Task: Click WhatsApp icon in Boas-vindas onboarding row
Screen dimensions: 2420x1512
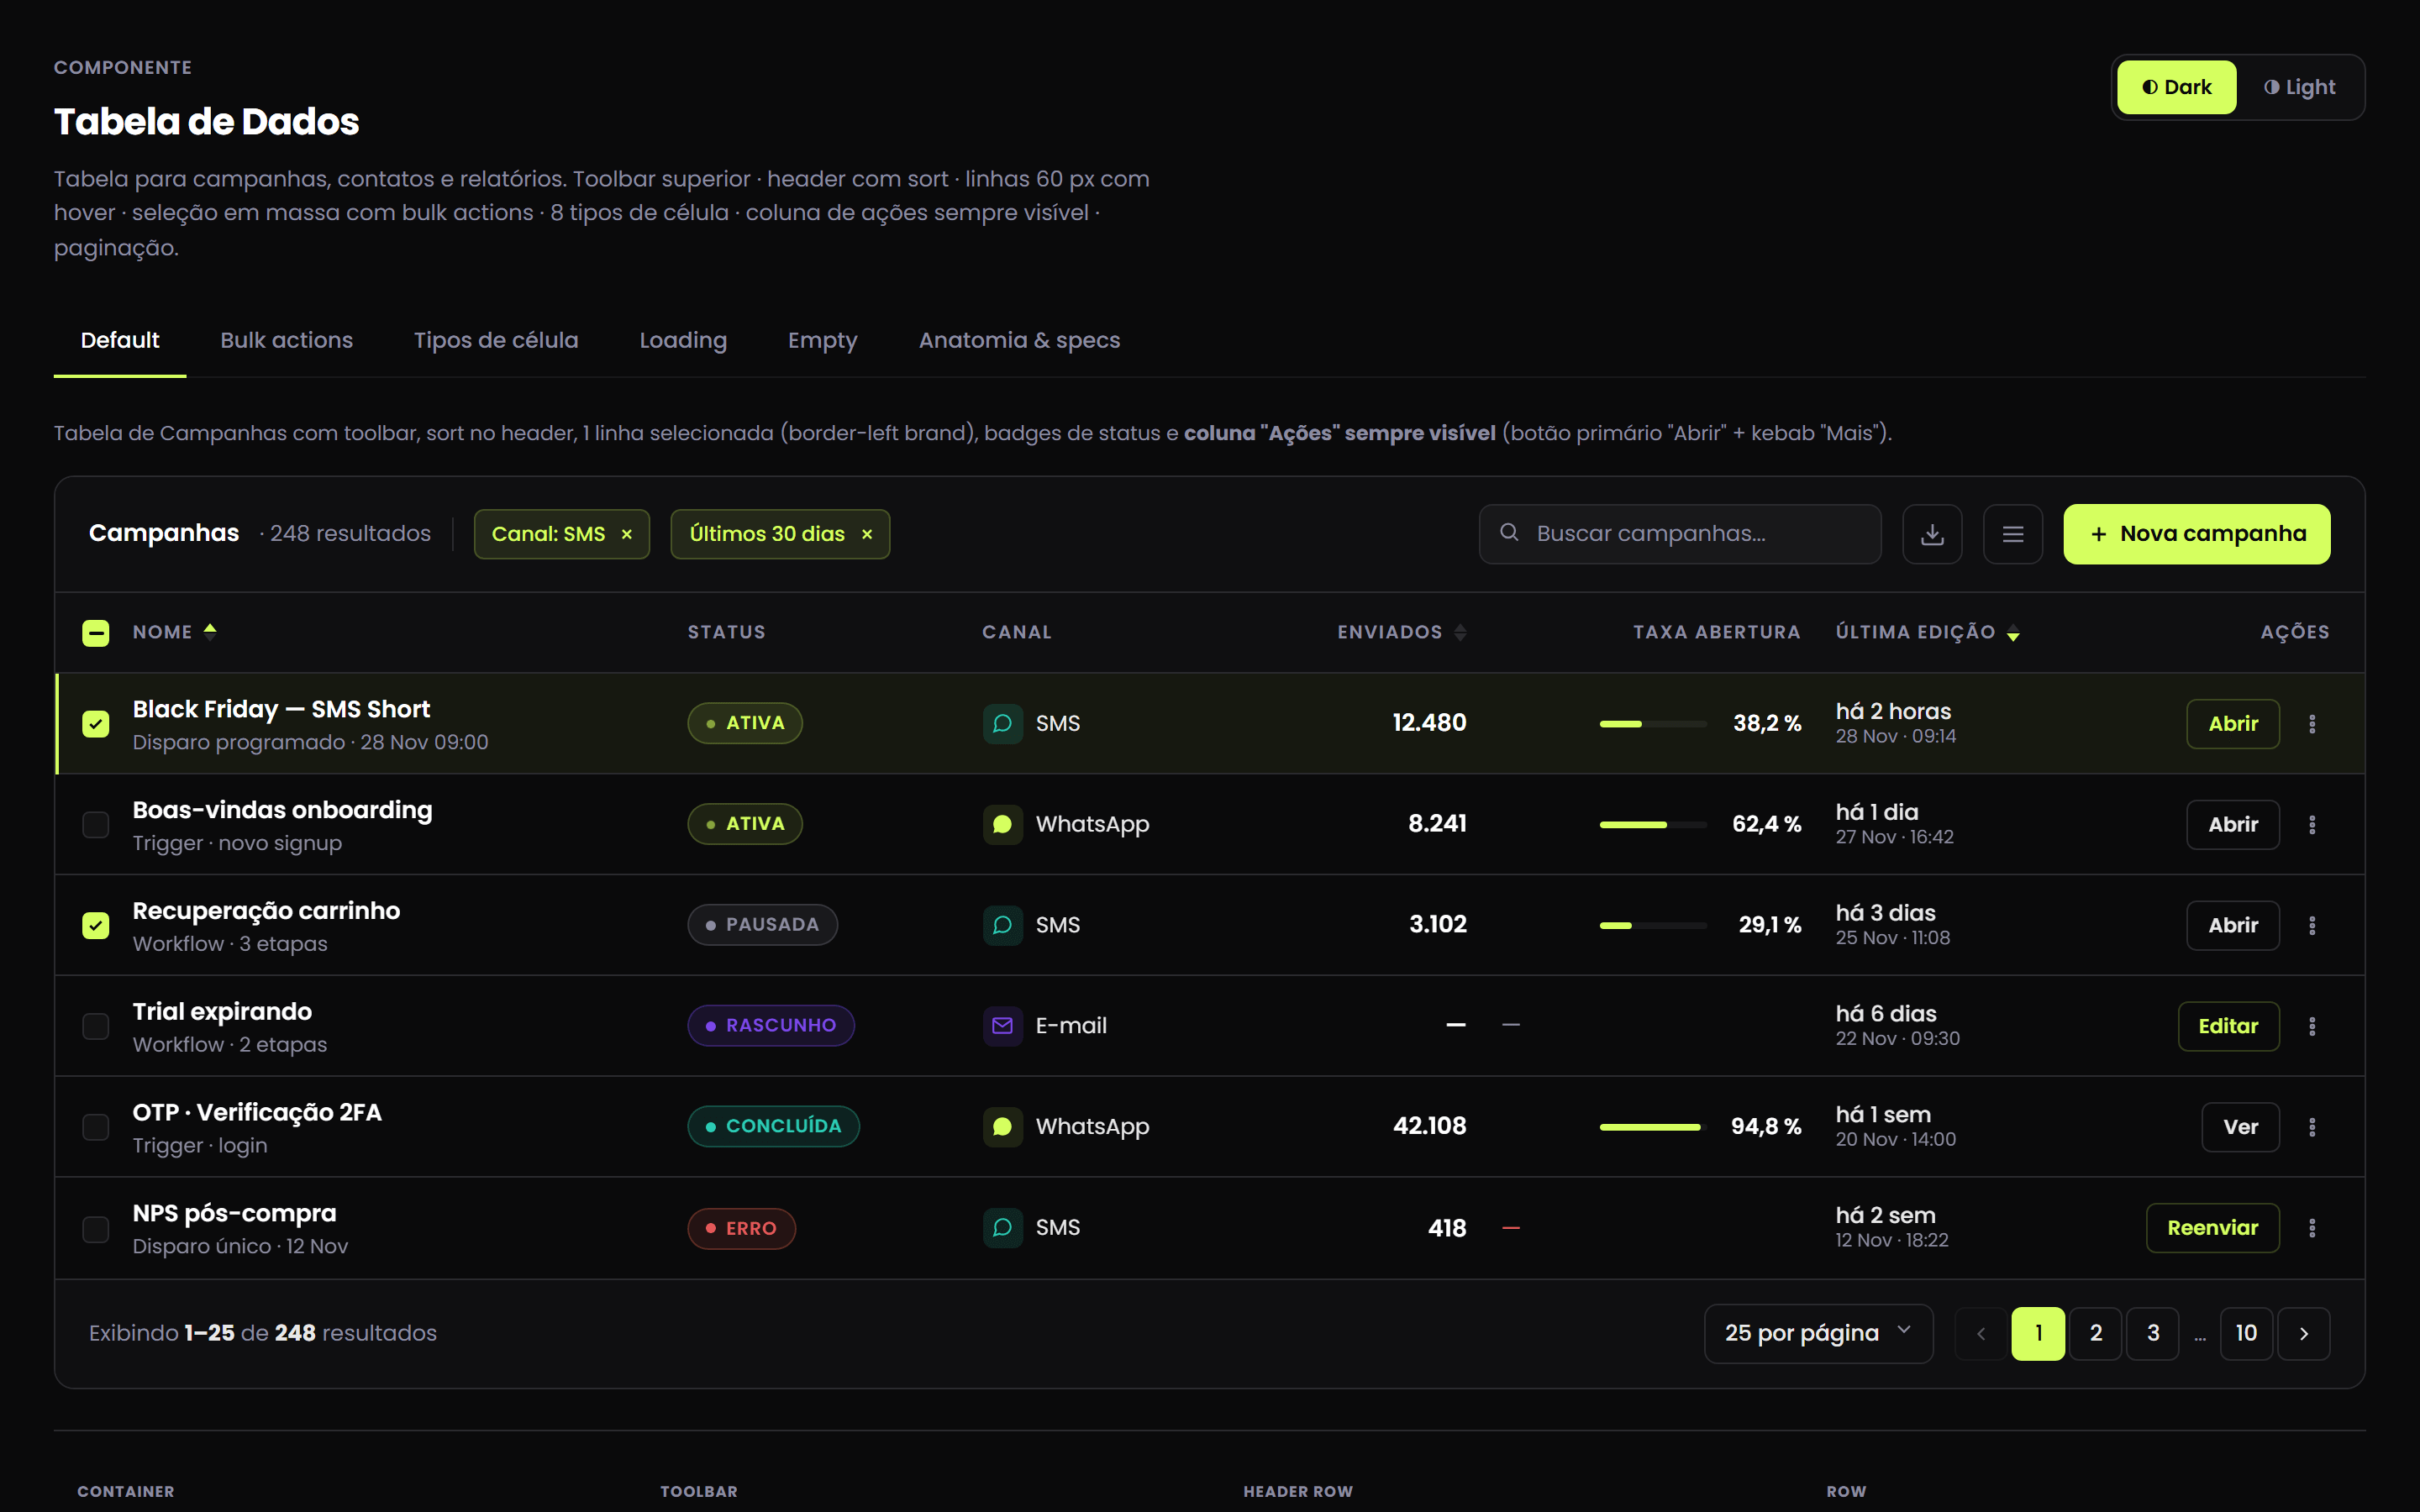Action: click(x=1003, y=824)
